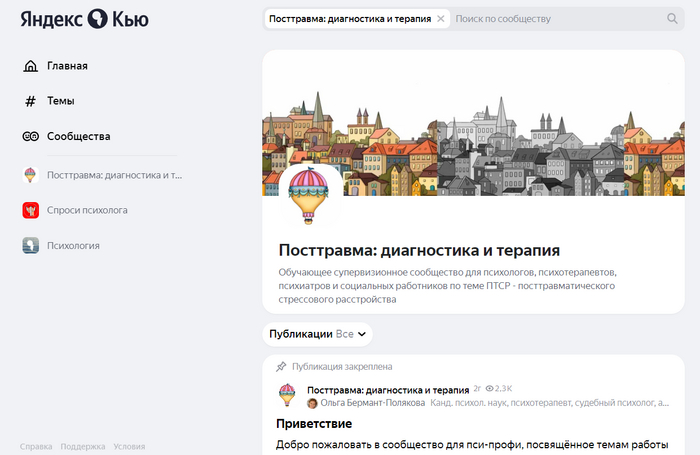Open the Приветствие post title
Viewport: 700px width, 455px height.
(314, 424)
